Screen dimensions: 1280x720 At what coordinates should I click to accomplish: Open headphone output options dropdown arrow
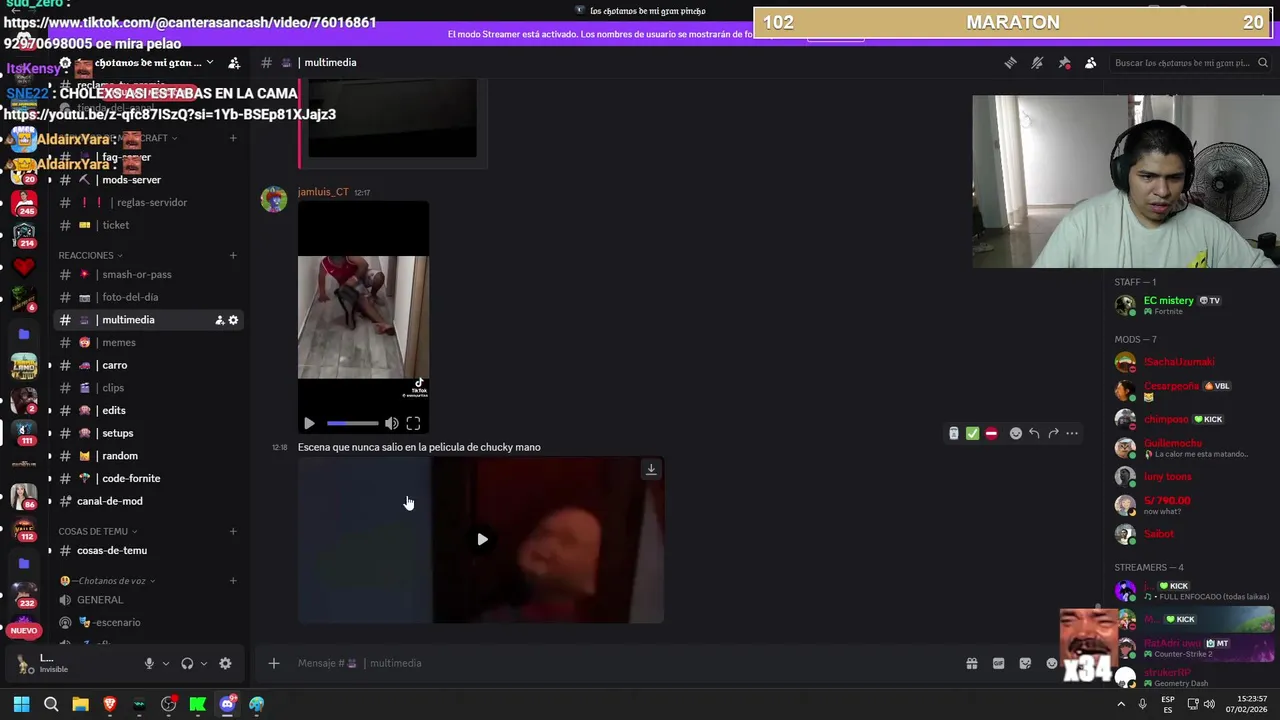[x=204, y=663]
